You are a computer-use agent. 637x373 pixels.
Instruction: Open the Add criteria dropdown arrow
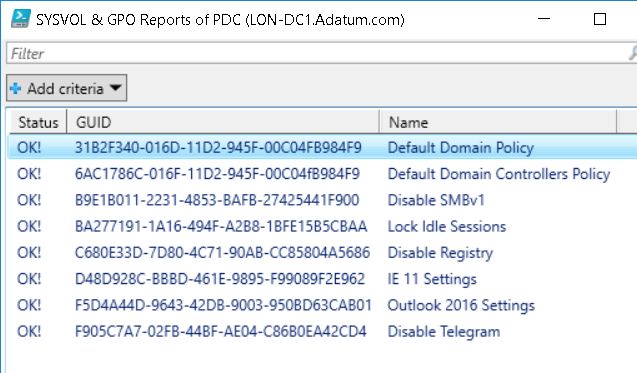116,88
